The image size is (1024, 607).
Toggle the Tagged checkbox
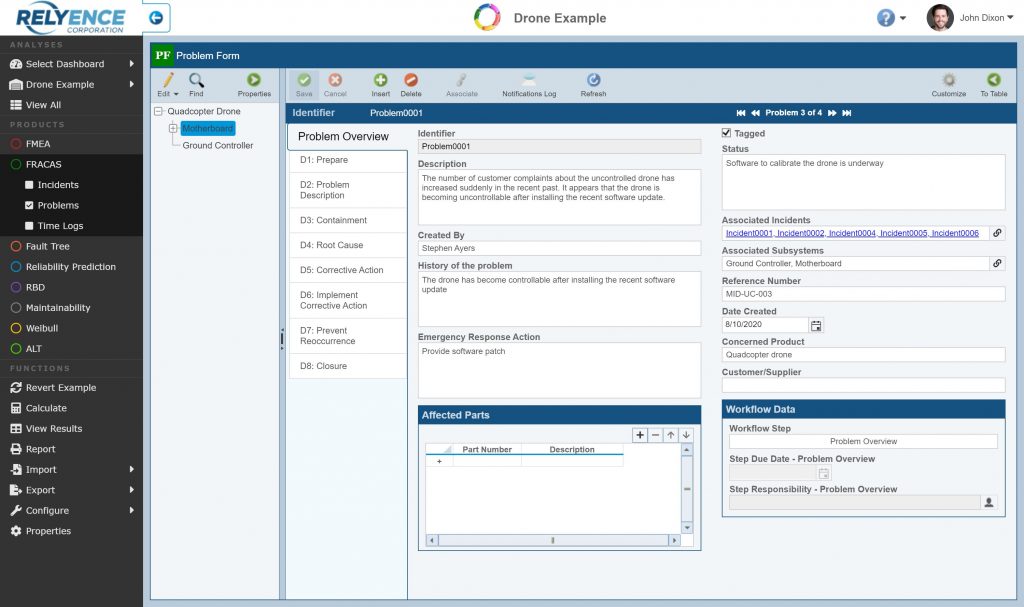(727, 133)
